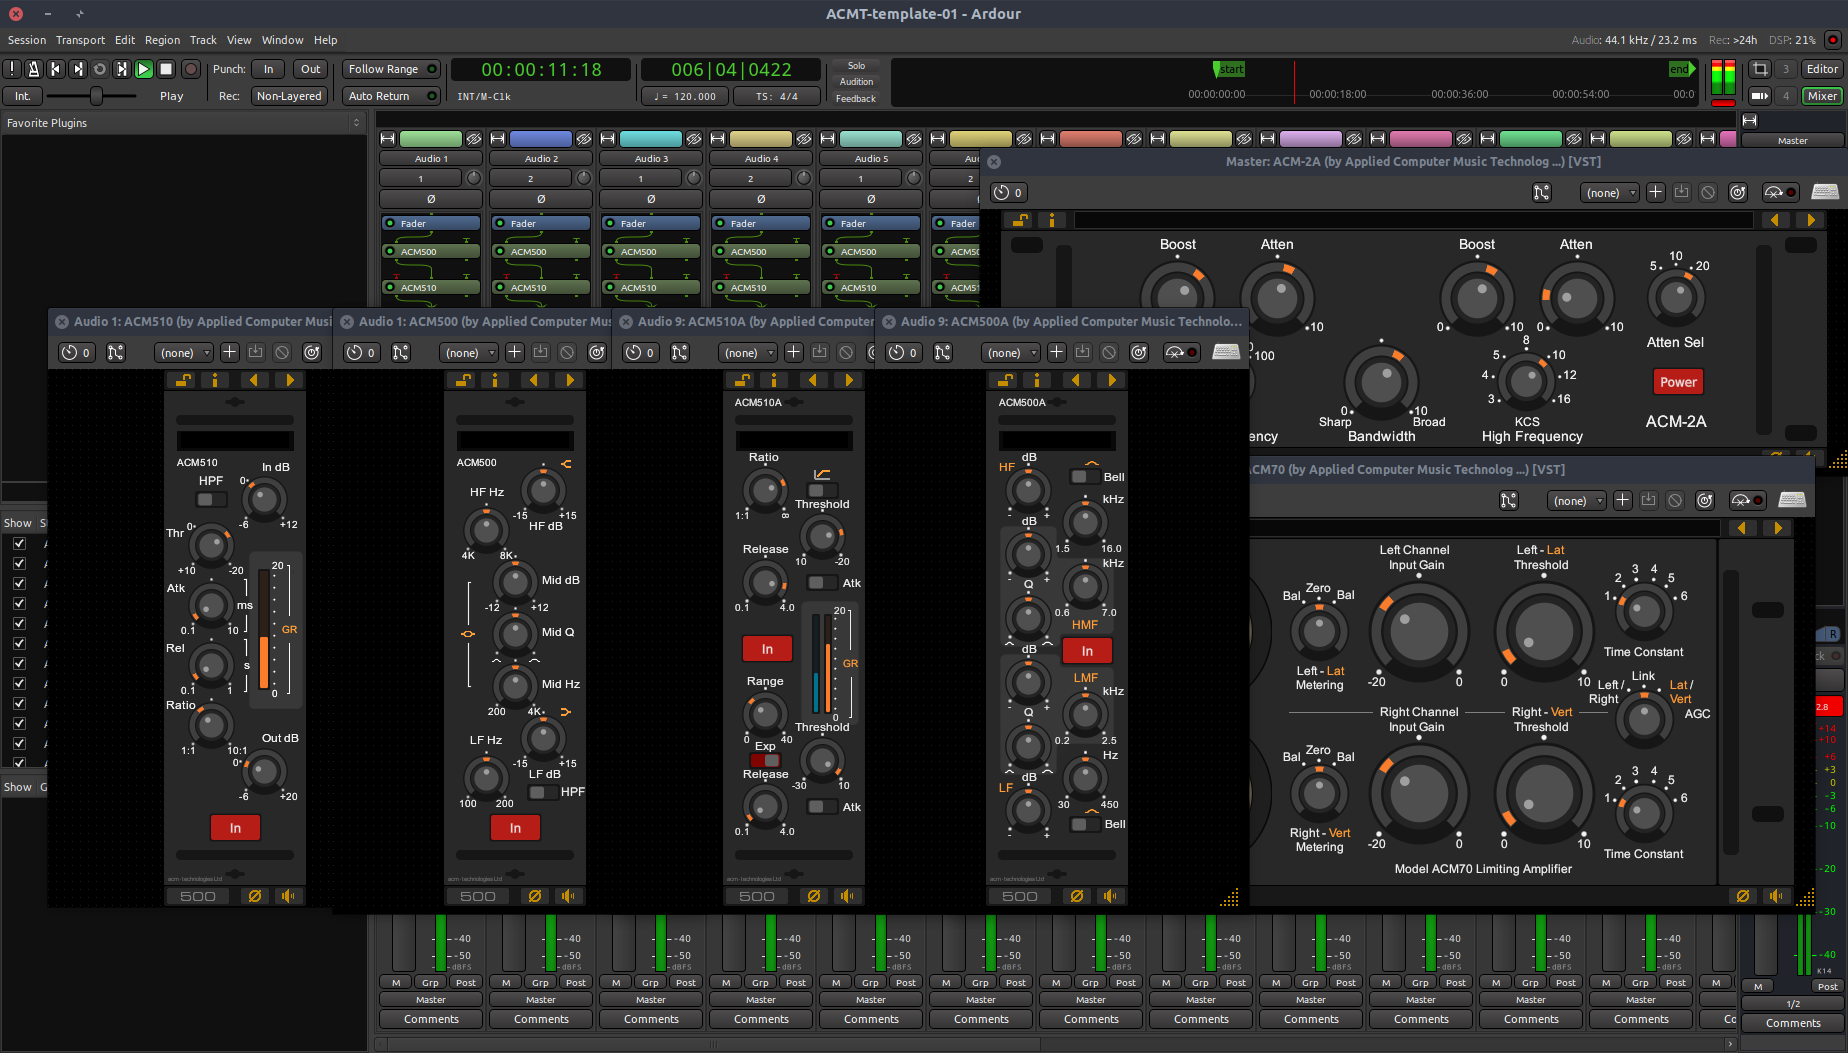Click the Editor button
The image size is (1848, 1053).
click(x=1821, y=69)
